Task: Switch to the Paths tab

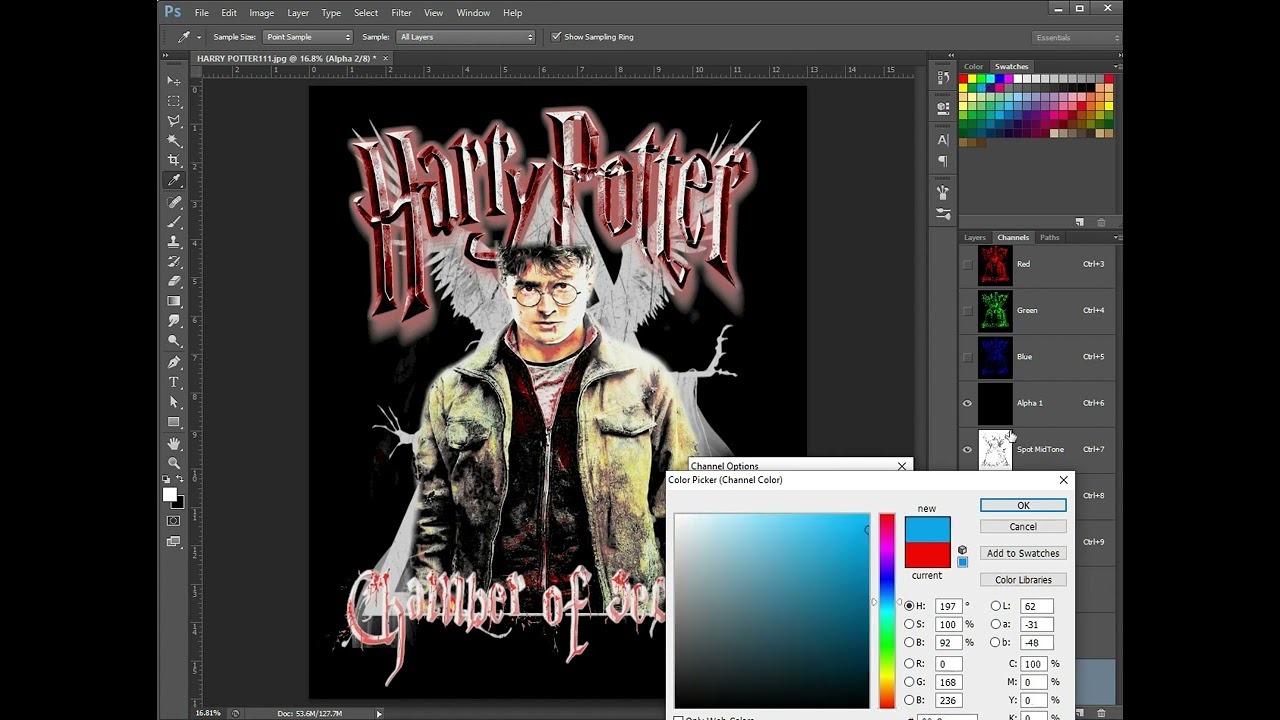Action: click(x=1049, y=238)
